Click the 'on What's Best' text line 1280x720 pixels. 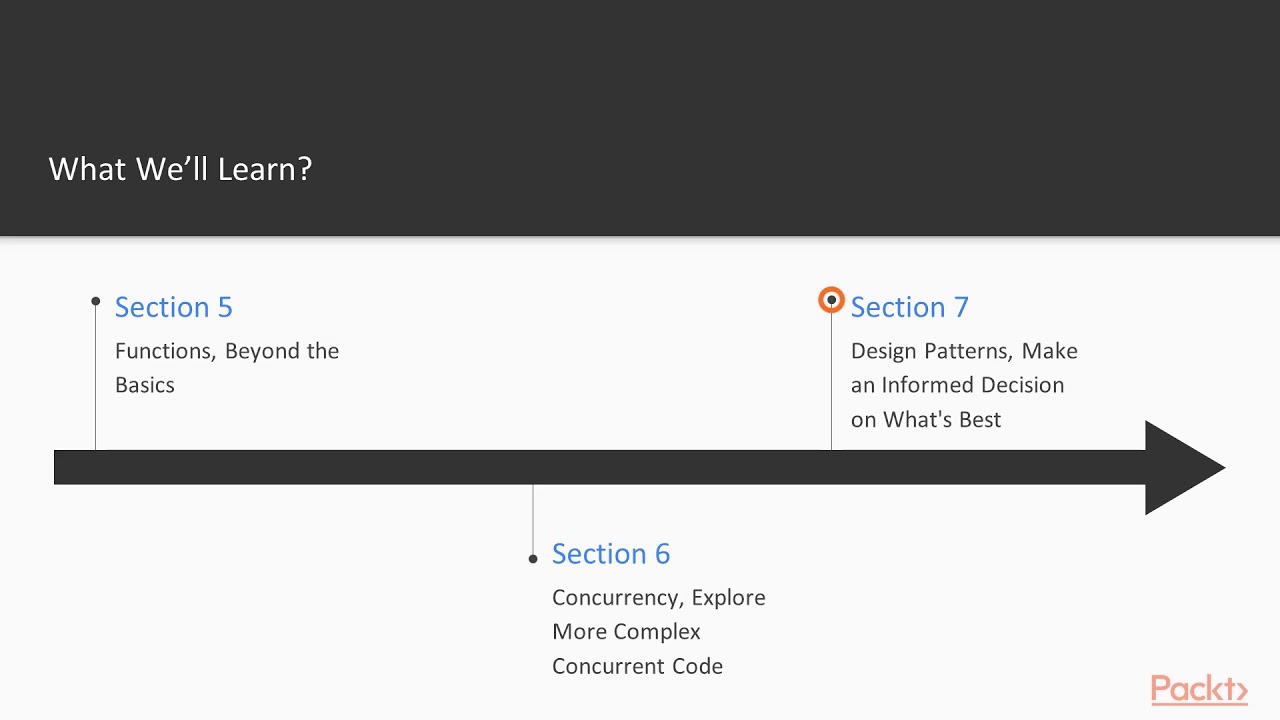pyautogui.click(x=926, y=420)
